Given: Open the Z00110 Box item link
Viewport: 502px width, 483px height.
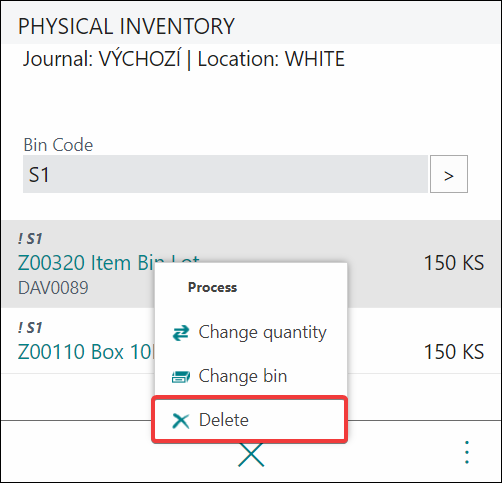Looking at the screenshot, I should (x=86, y=352).
